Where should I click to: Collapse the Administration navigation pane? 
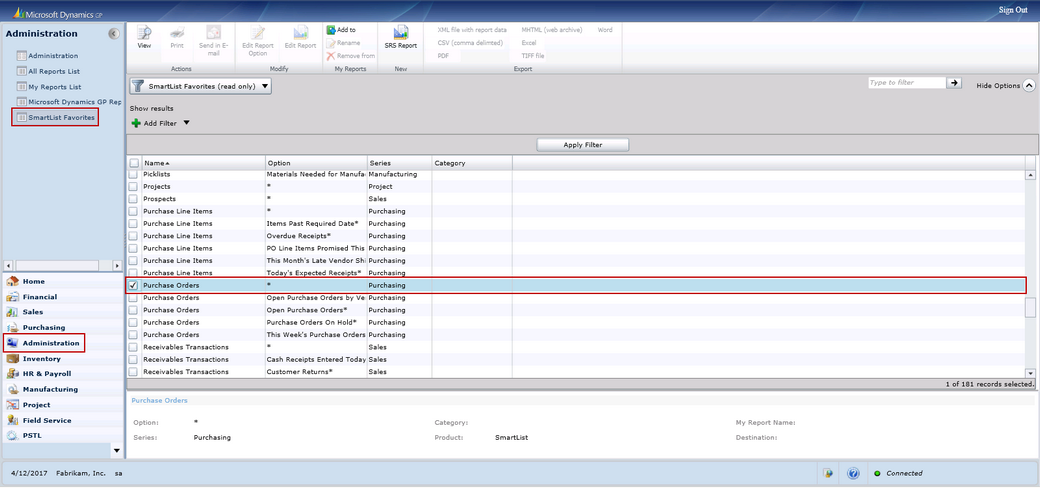click(x=113, y=34)
